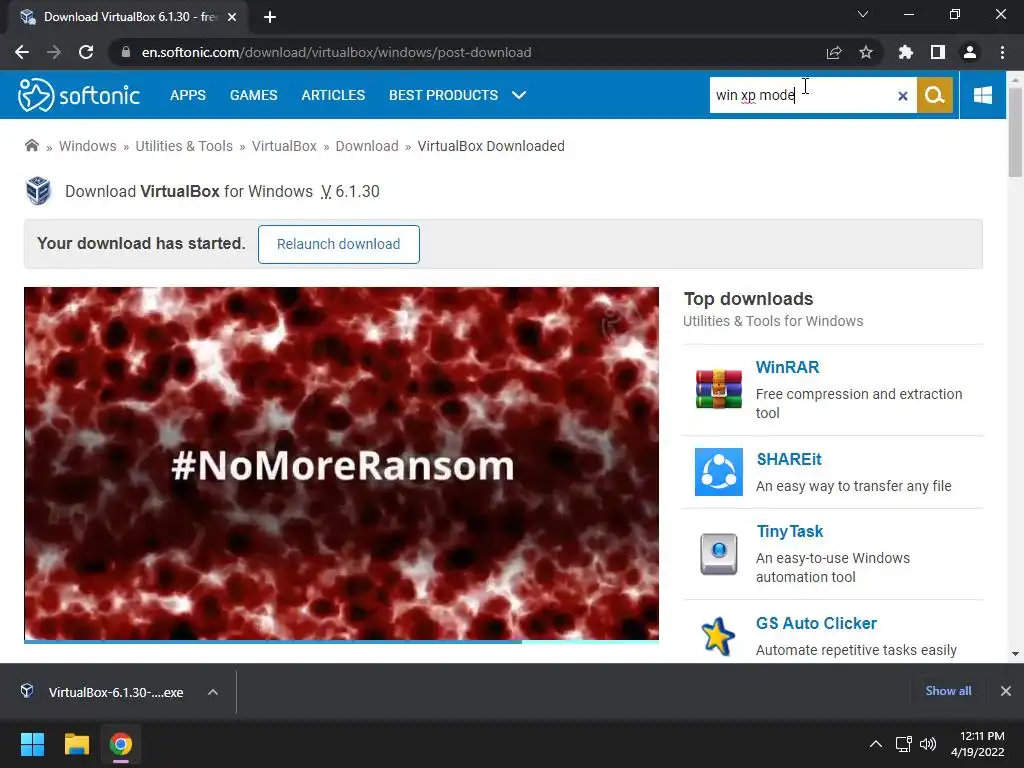
Task: Open SHAREit title link
Action: [789, 459]
